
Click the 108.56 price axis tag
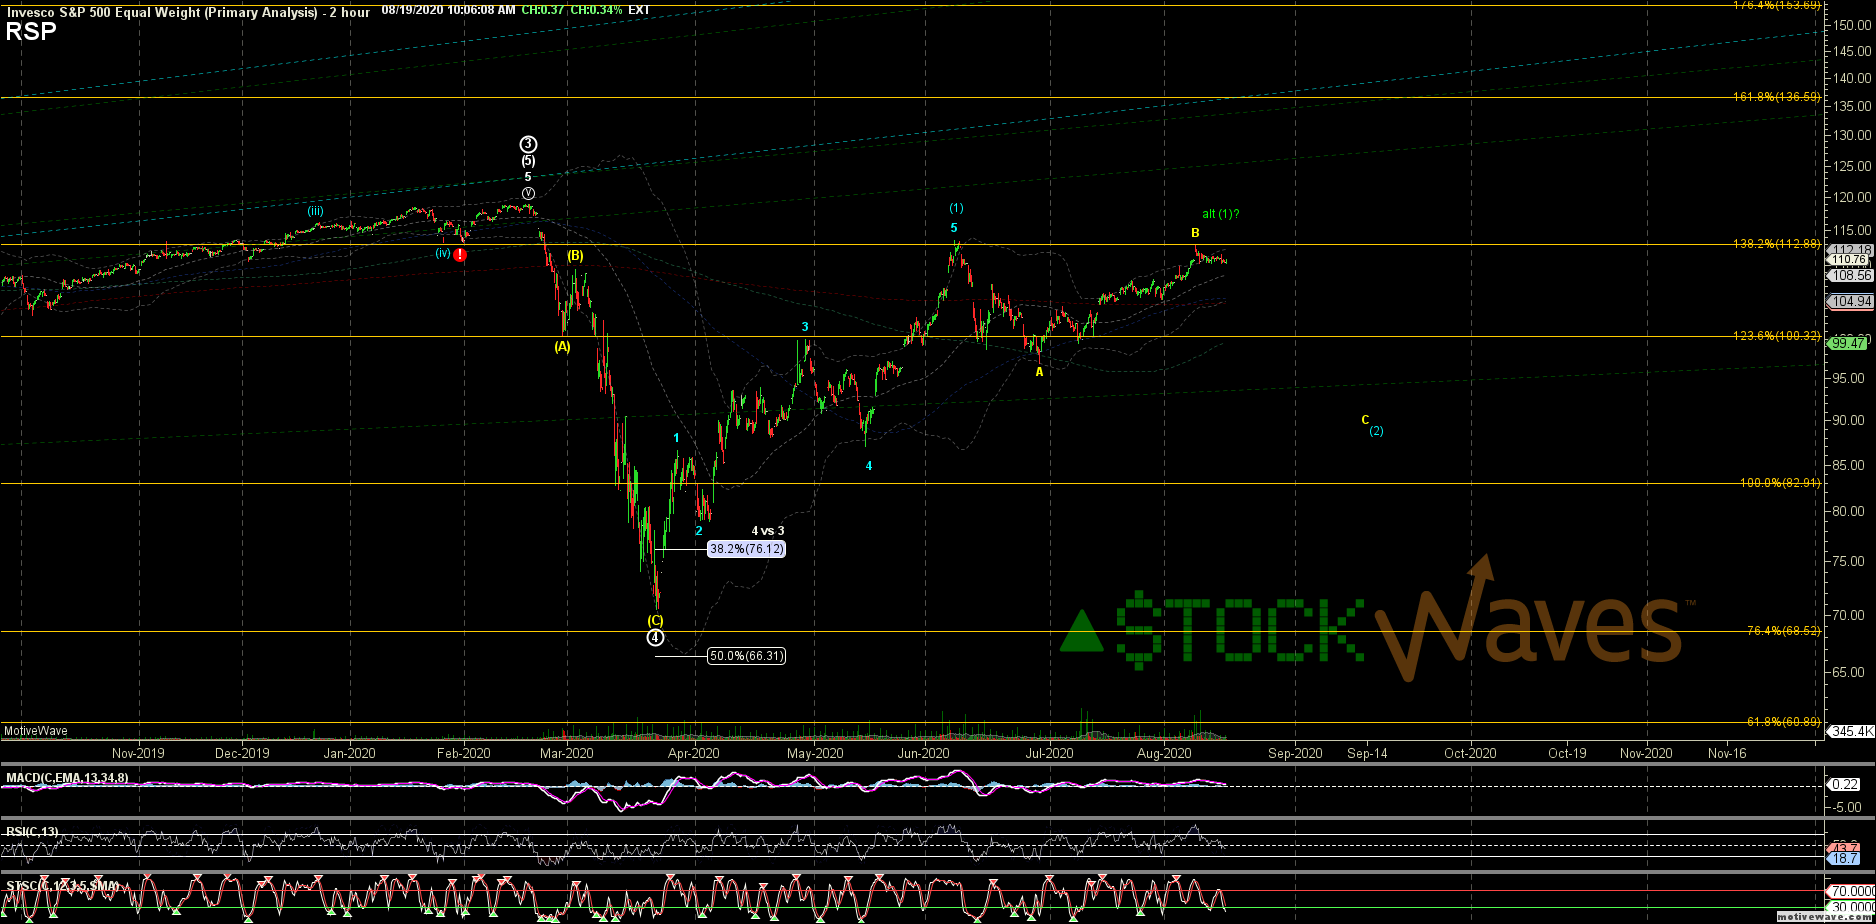(x=1850, y=275)
